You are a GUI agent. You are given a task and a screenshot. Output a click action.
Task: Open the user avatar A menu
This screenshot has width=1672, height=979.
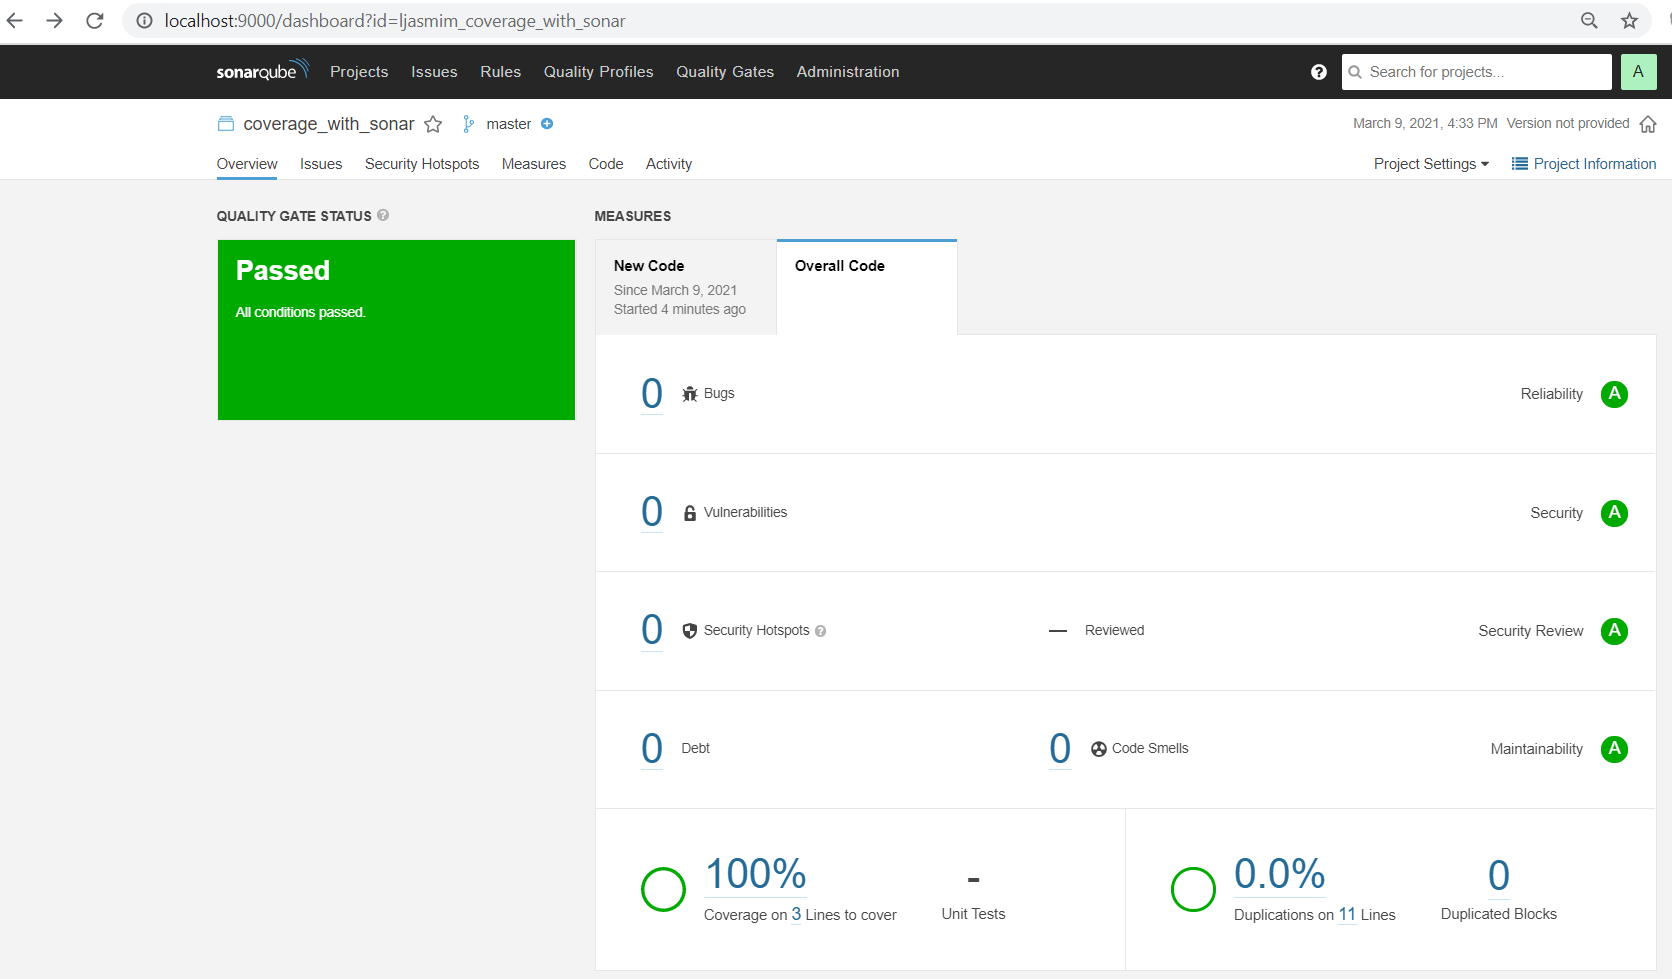pyautogui.click(x=1638, y=72)
